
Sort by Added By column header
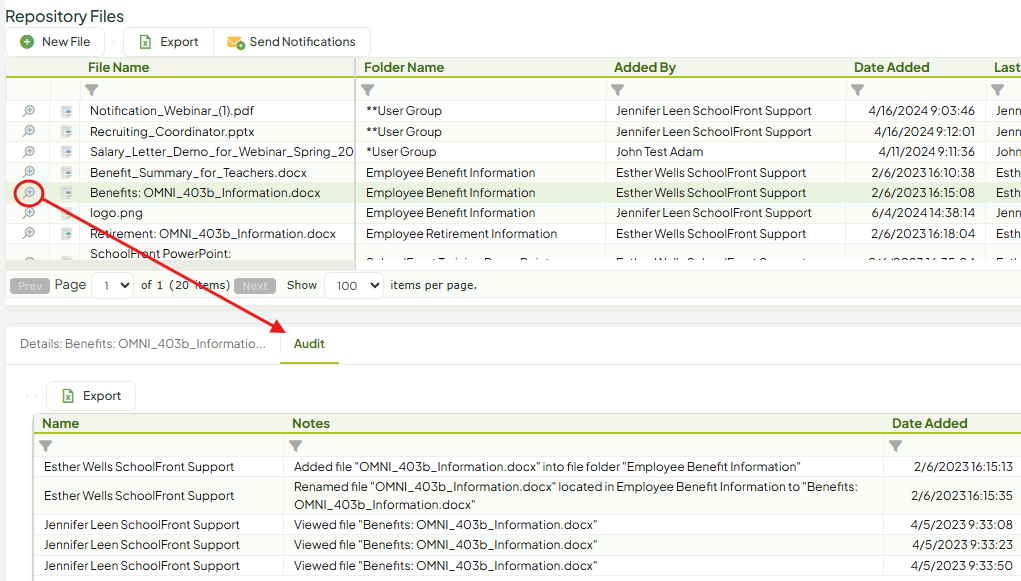[x=645, y=68]
